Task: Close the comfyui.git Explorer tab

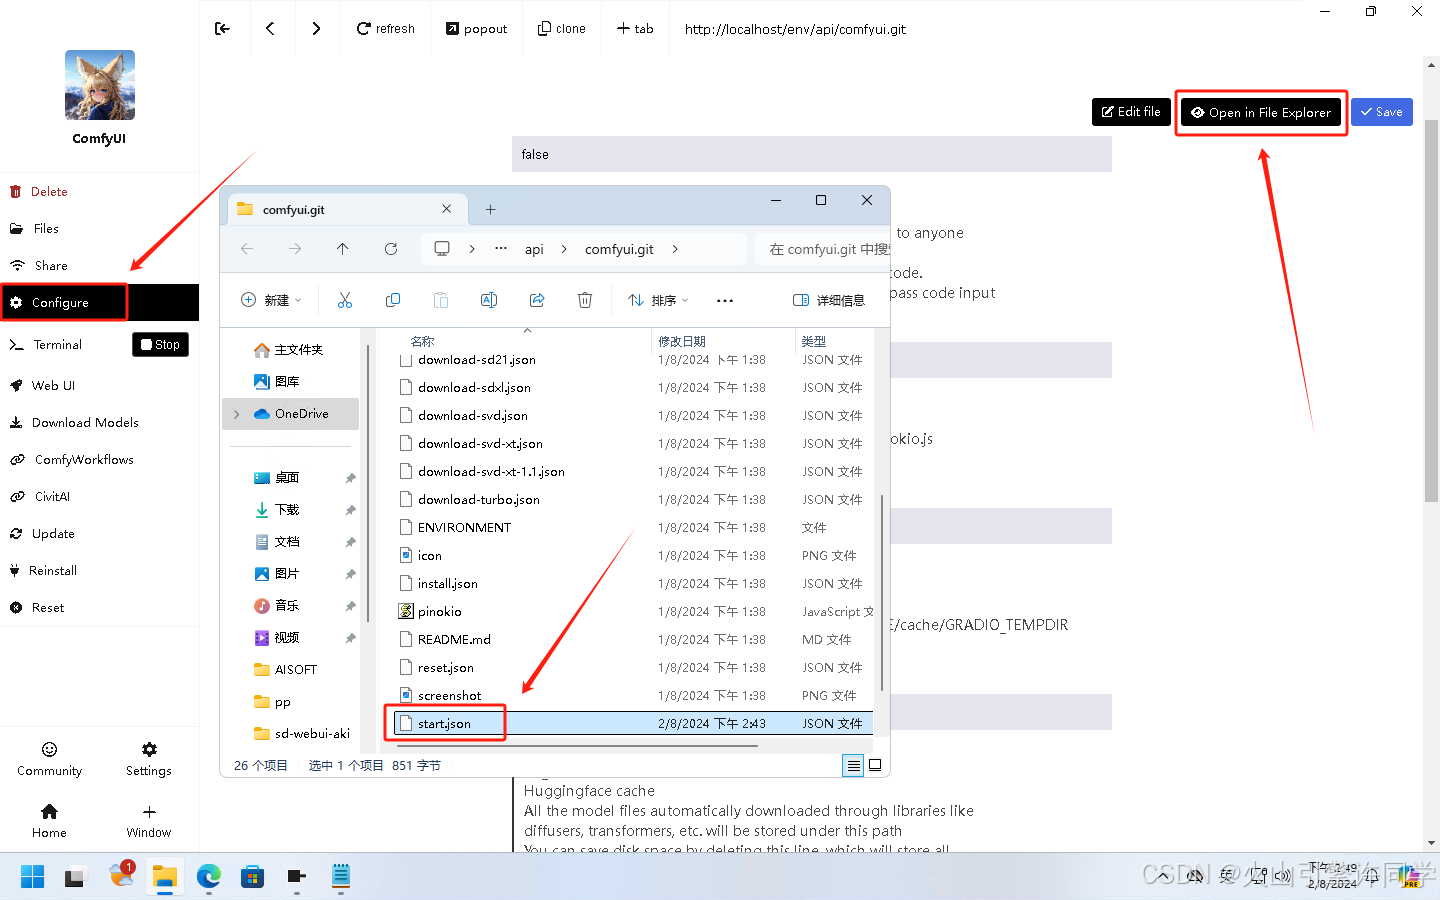Action: point(446,209)
